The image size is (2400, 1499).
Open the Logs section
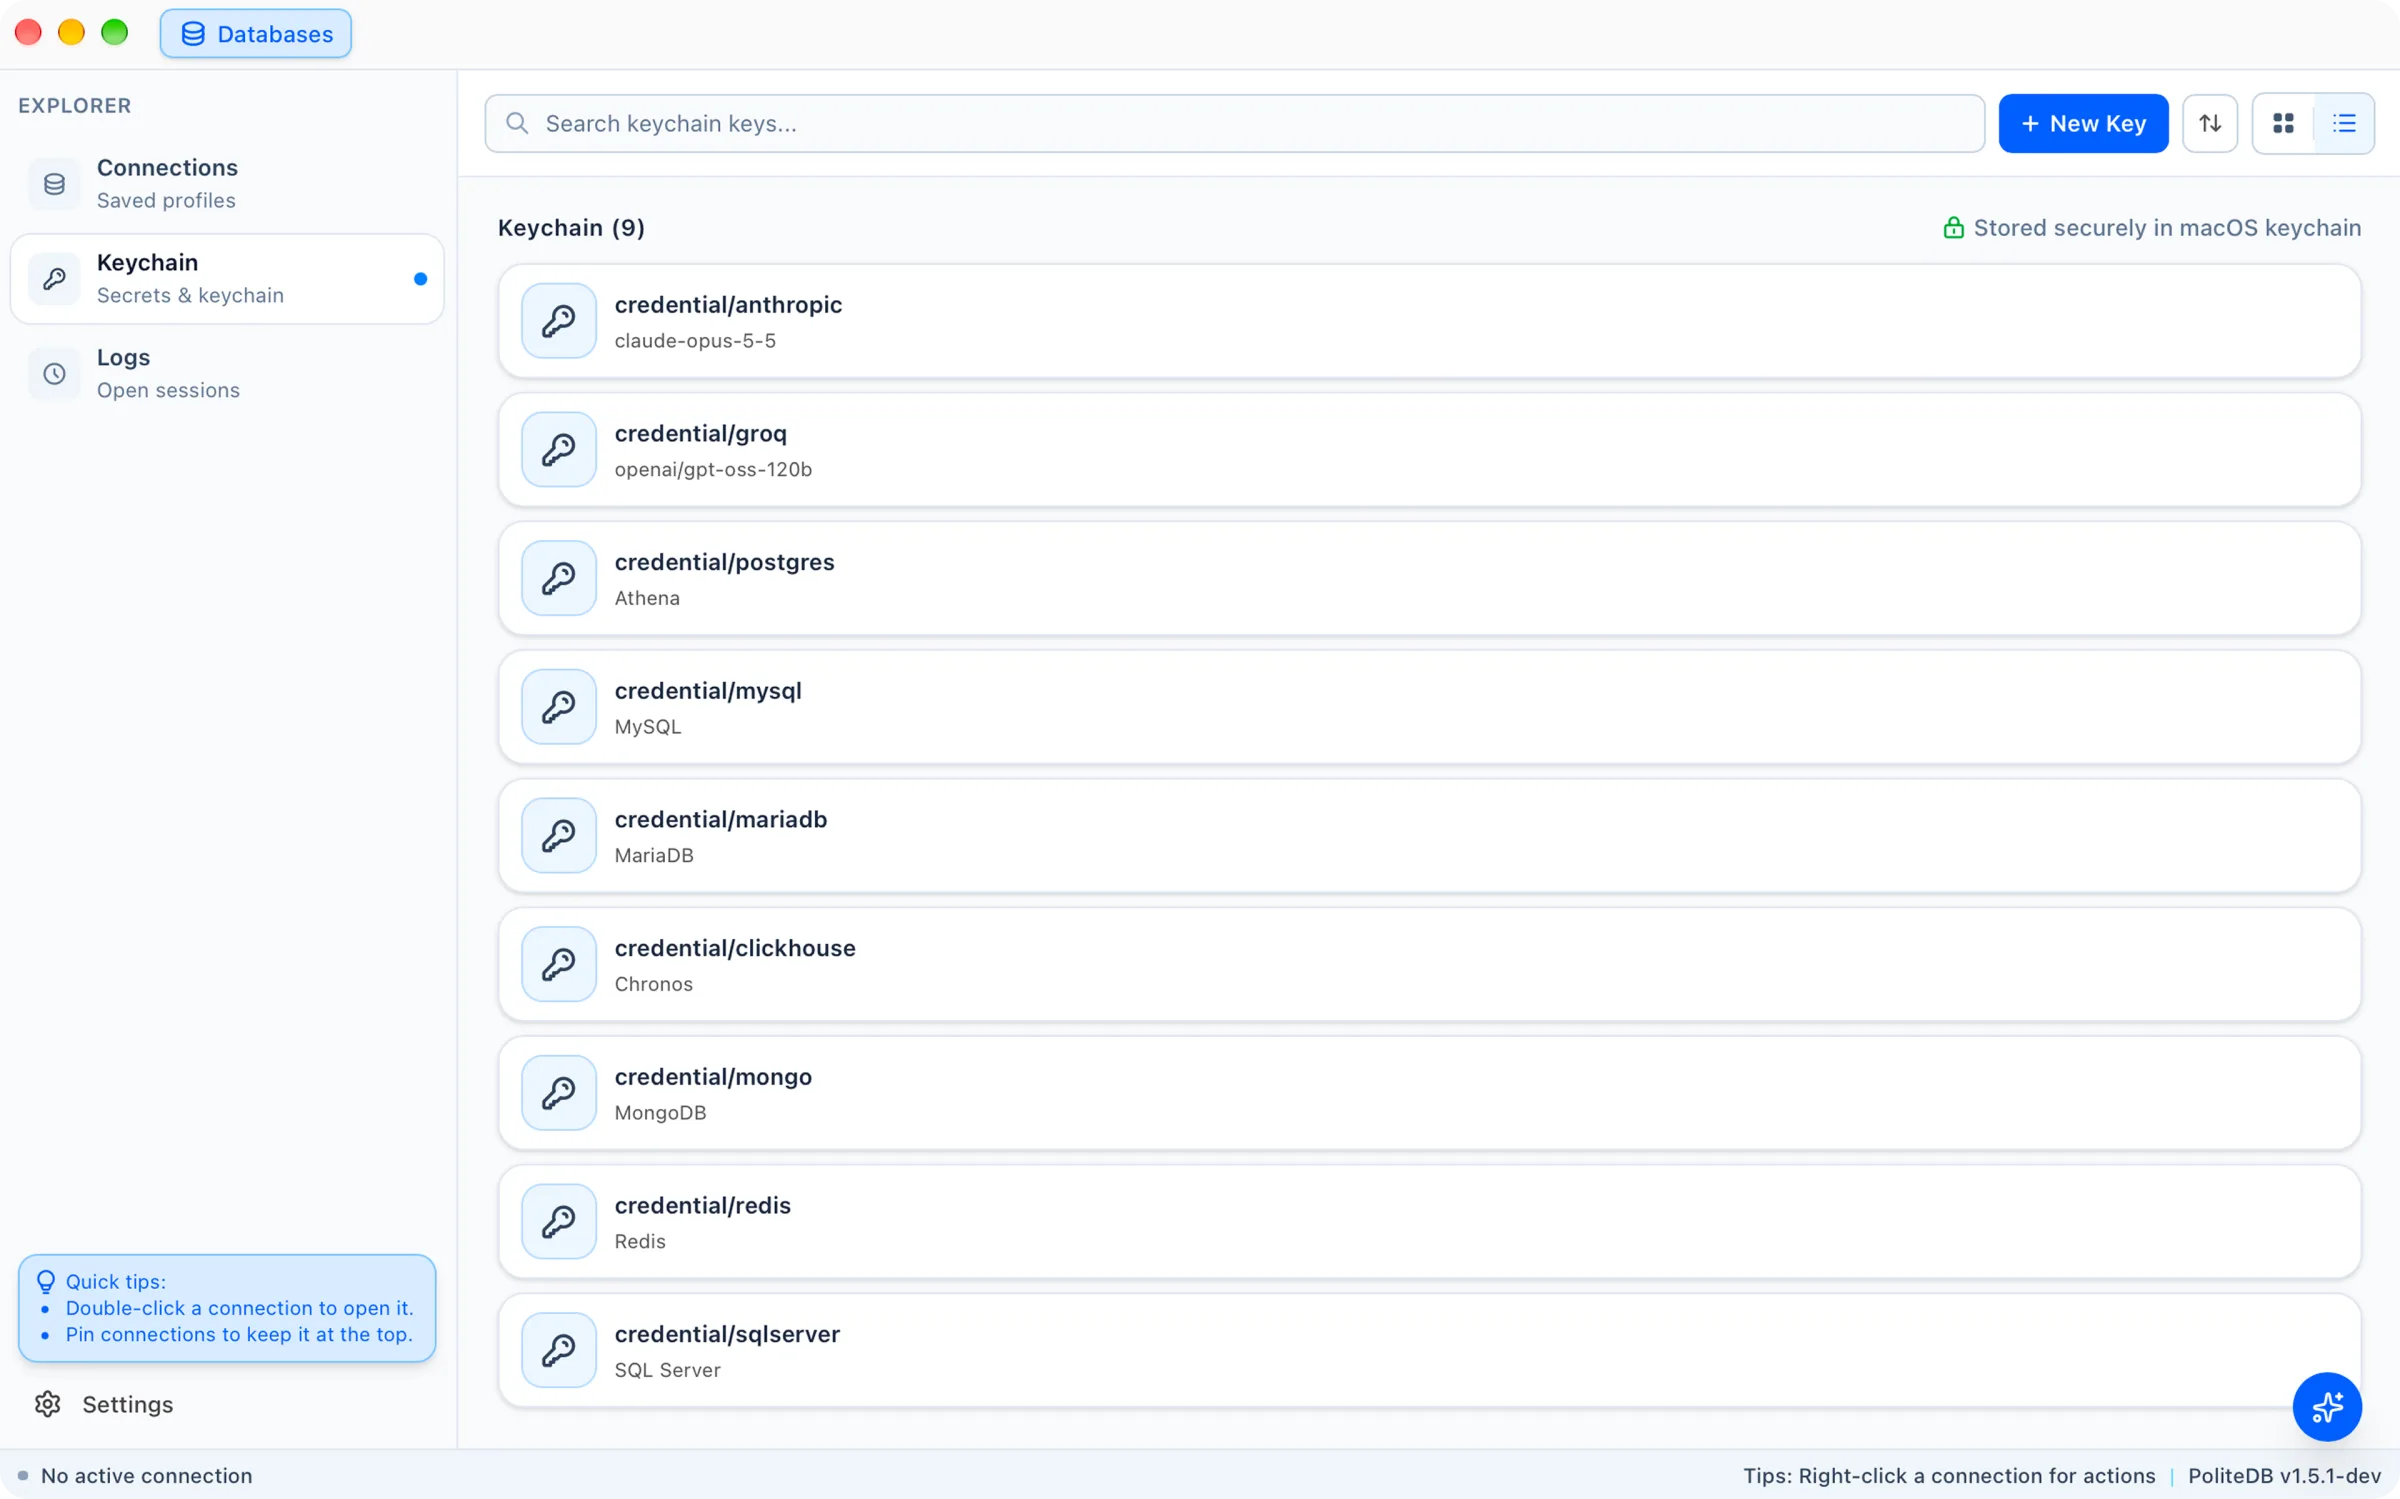point(227,374)
